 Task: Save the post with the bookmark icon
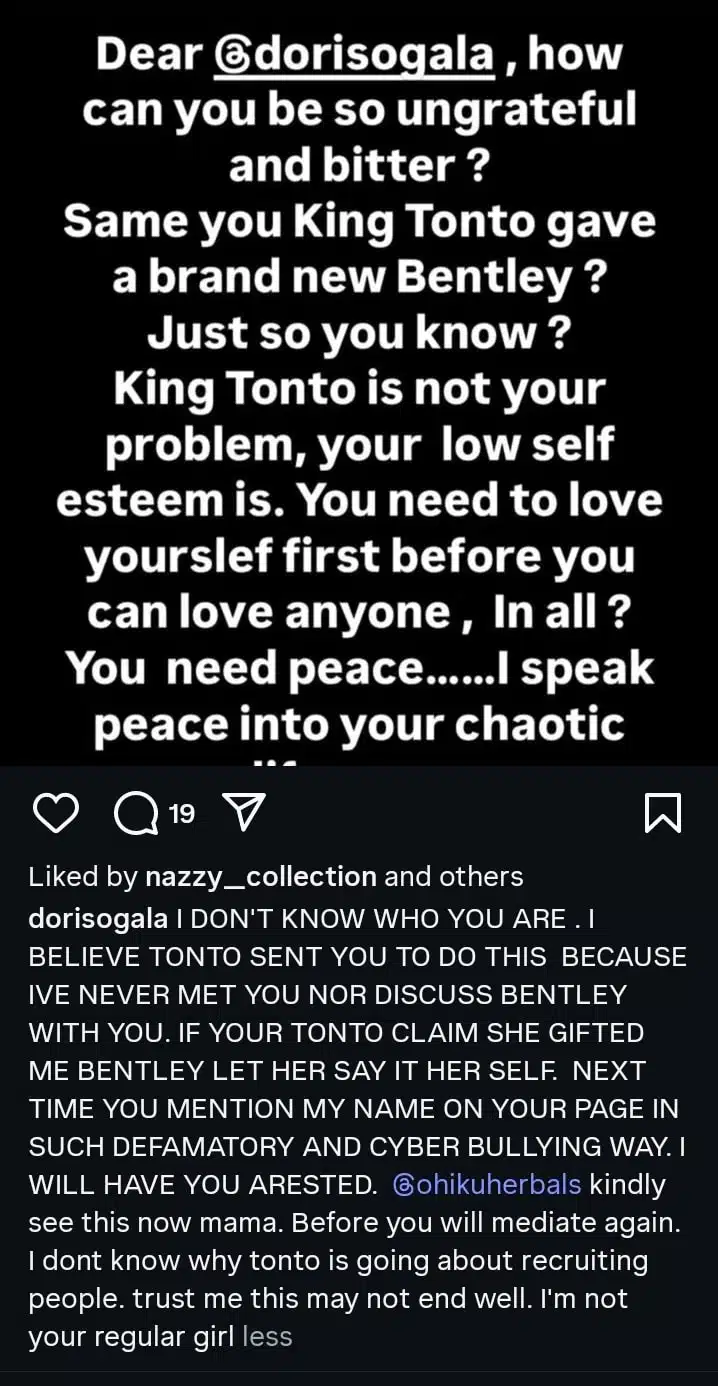tap(663, 814)
